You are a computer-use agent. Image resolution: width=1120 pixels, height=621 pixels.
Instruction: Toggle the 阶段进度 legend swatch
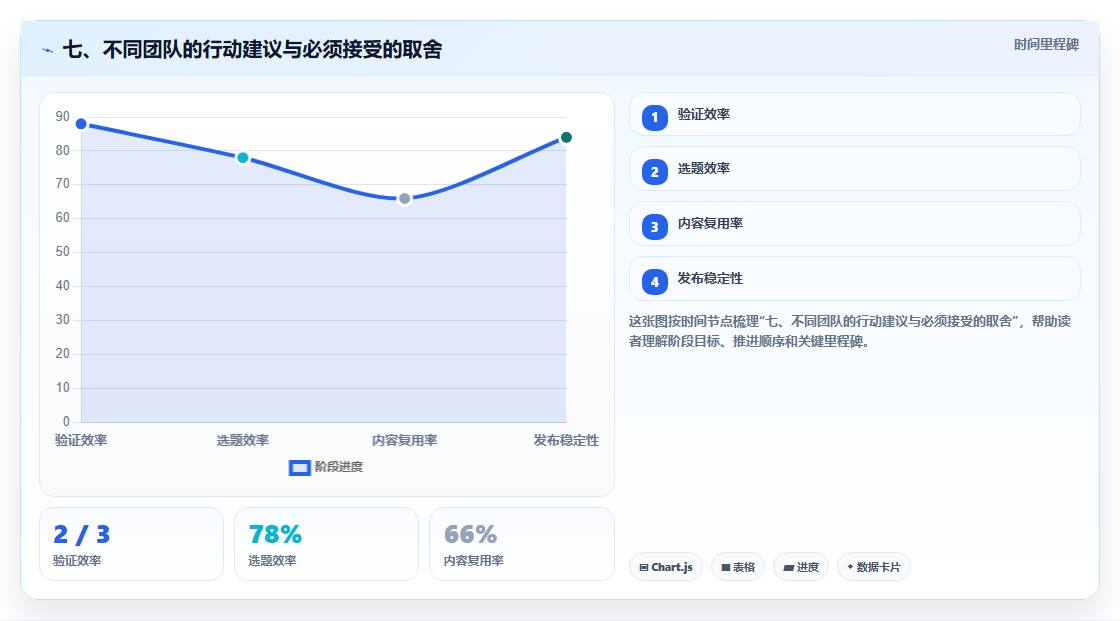pos(299,468)
